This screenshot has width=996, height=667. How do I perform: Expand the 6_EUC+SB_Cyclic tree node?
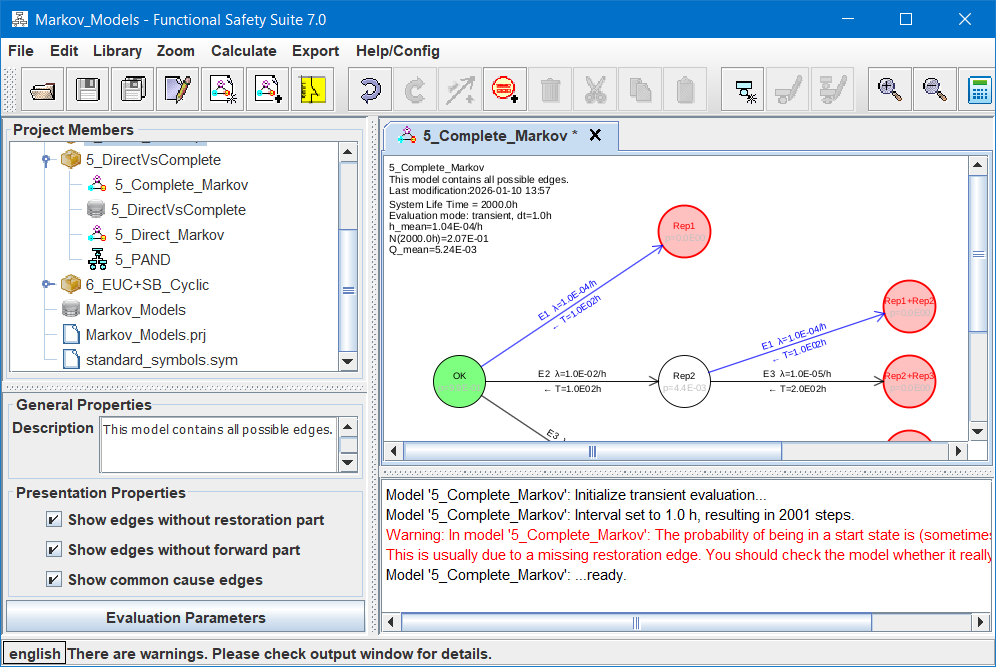click(x=46, y=285)
